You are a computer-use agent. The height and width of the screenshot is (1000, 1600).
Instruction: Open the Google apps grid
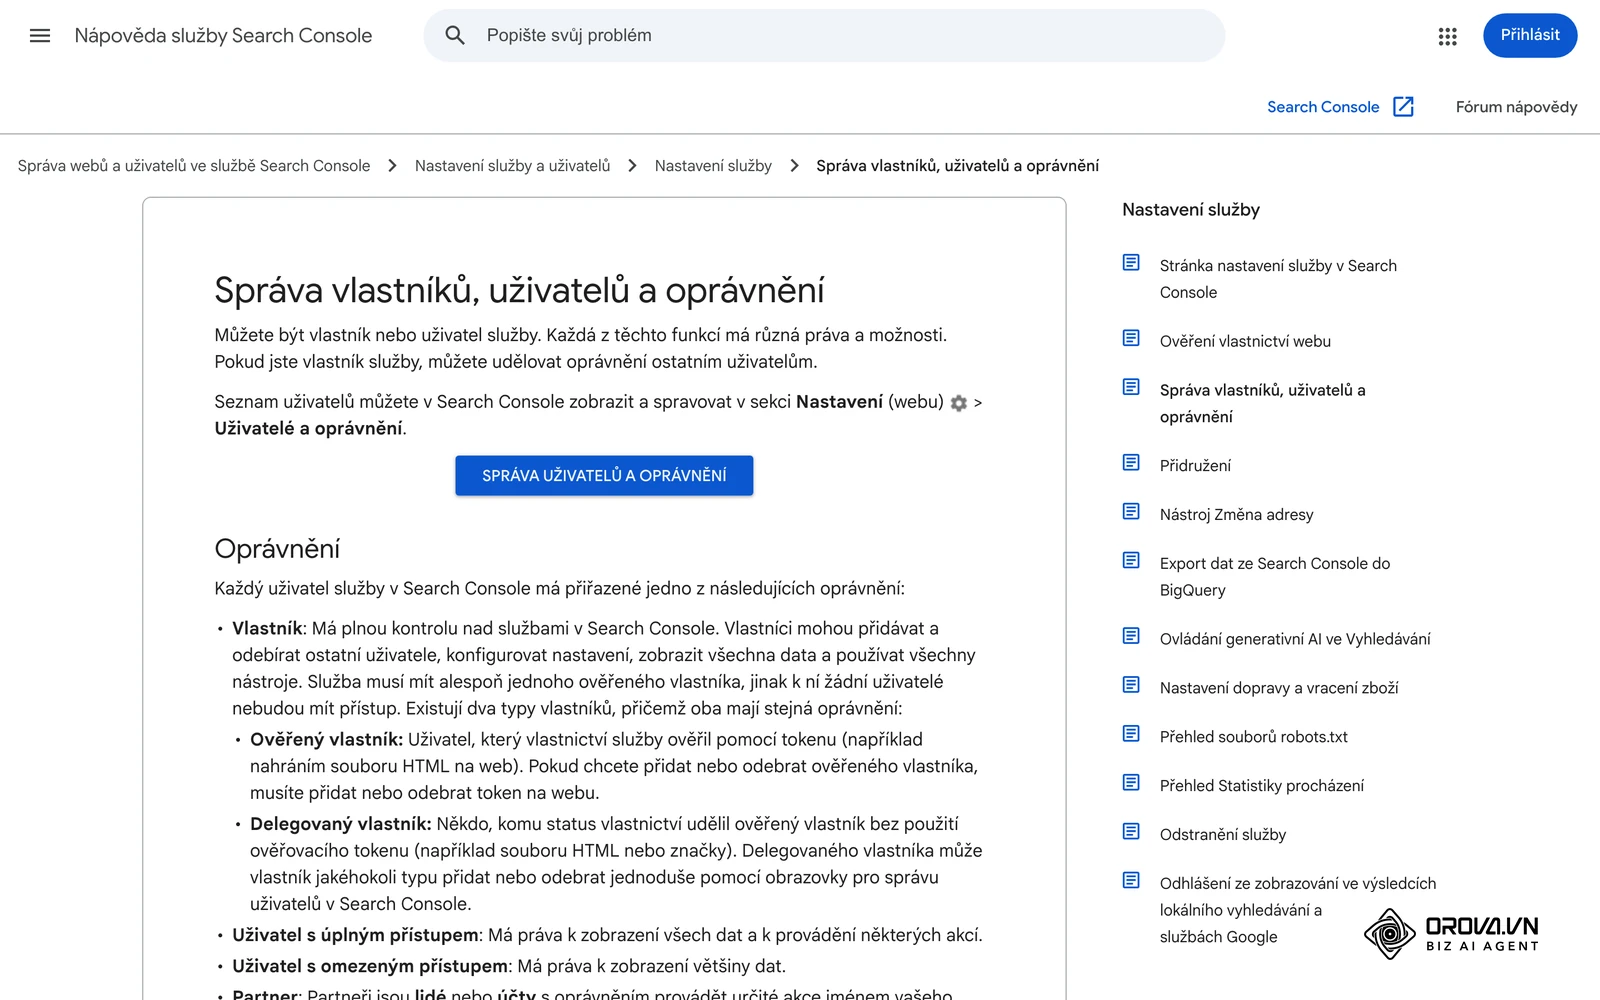click(1447, 36)
